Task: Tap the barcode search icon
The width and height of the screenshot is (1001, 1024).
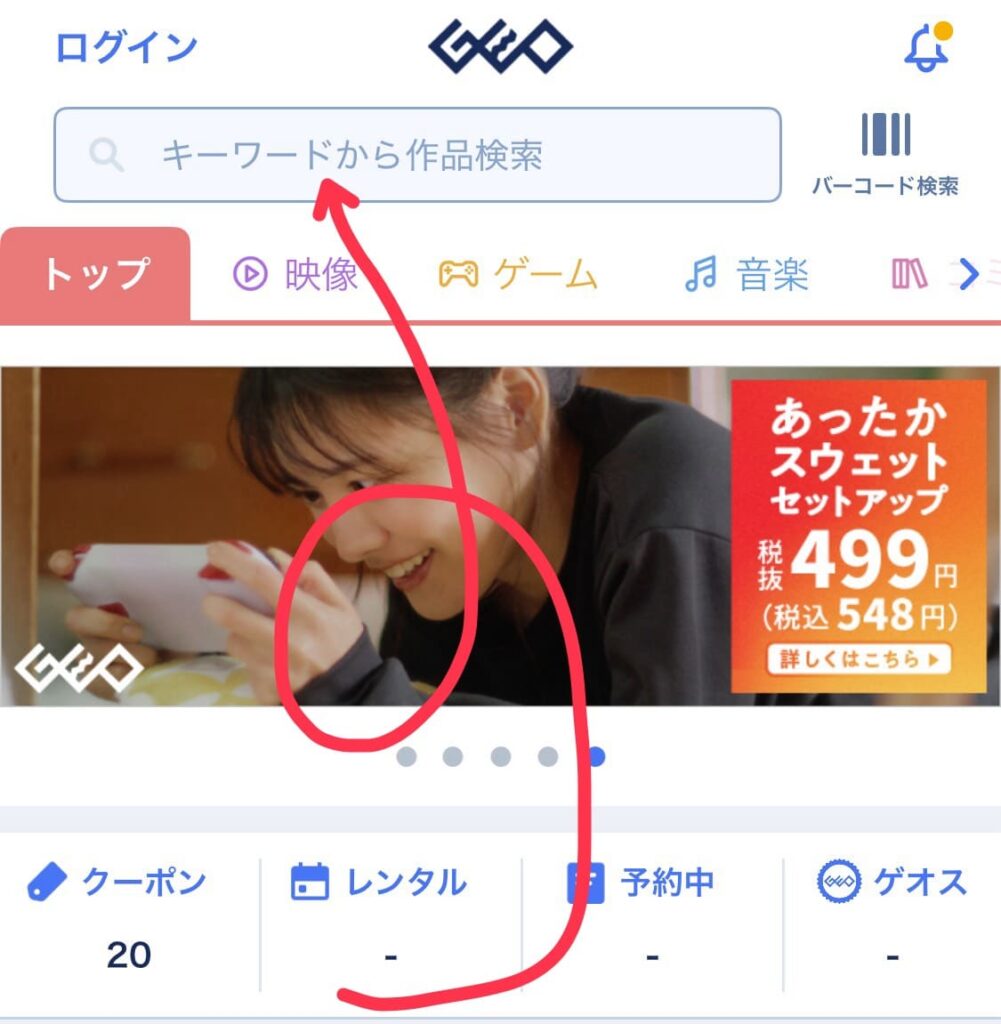Action: [885, 135]
